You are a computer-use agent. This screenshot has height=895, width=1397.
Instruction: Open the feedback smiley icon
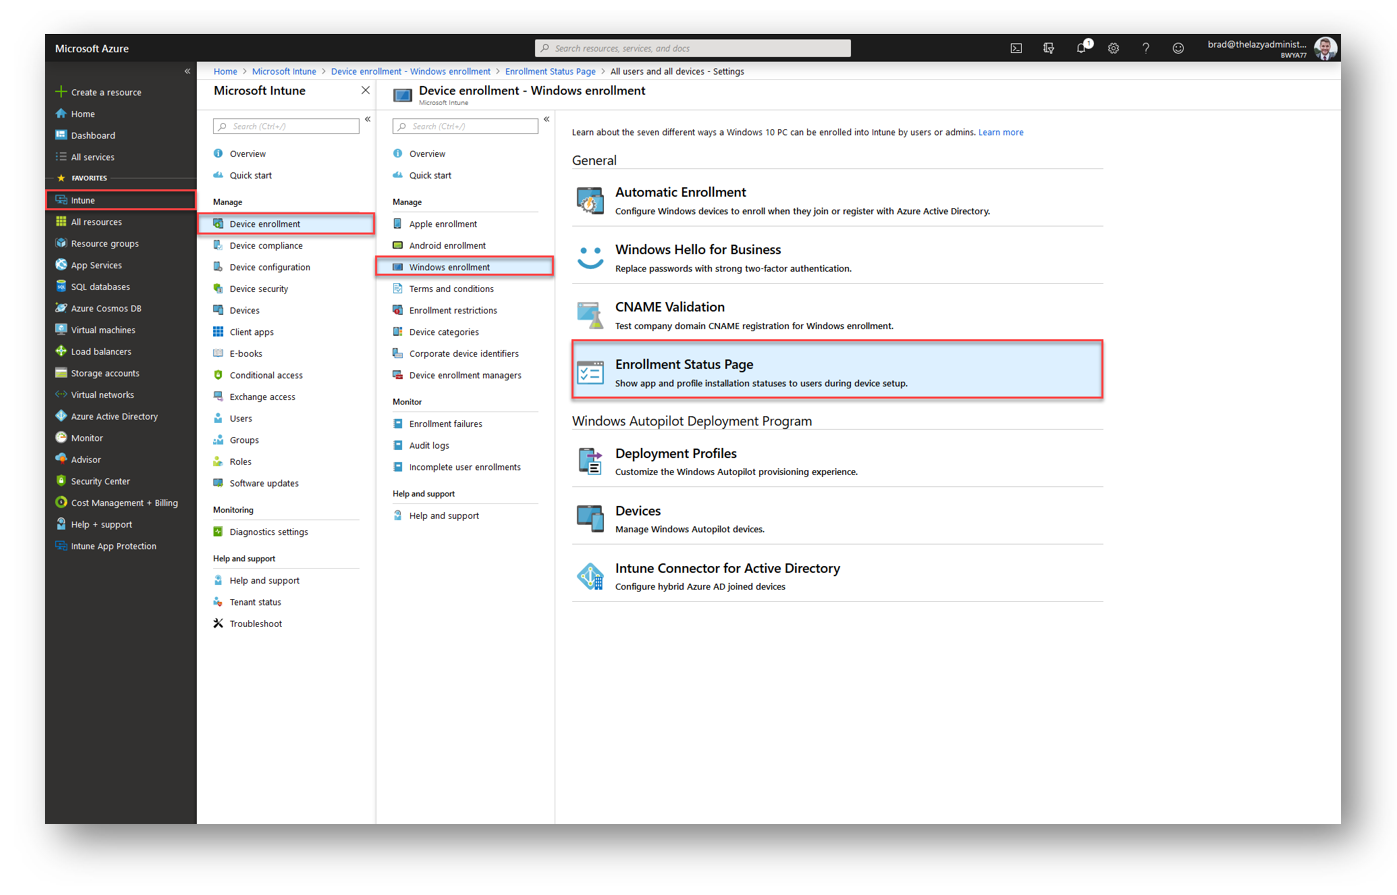click(1178, 48)
